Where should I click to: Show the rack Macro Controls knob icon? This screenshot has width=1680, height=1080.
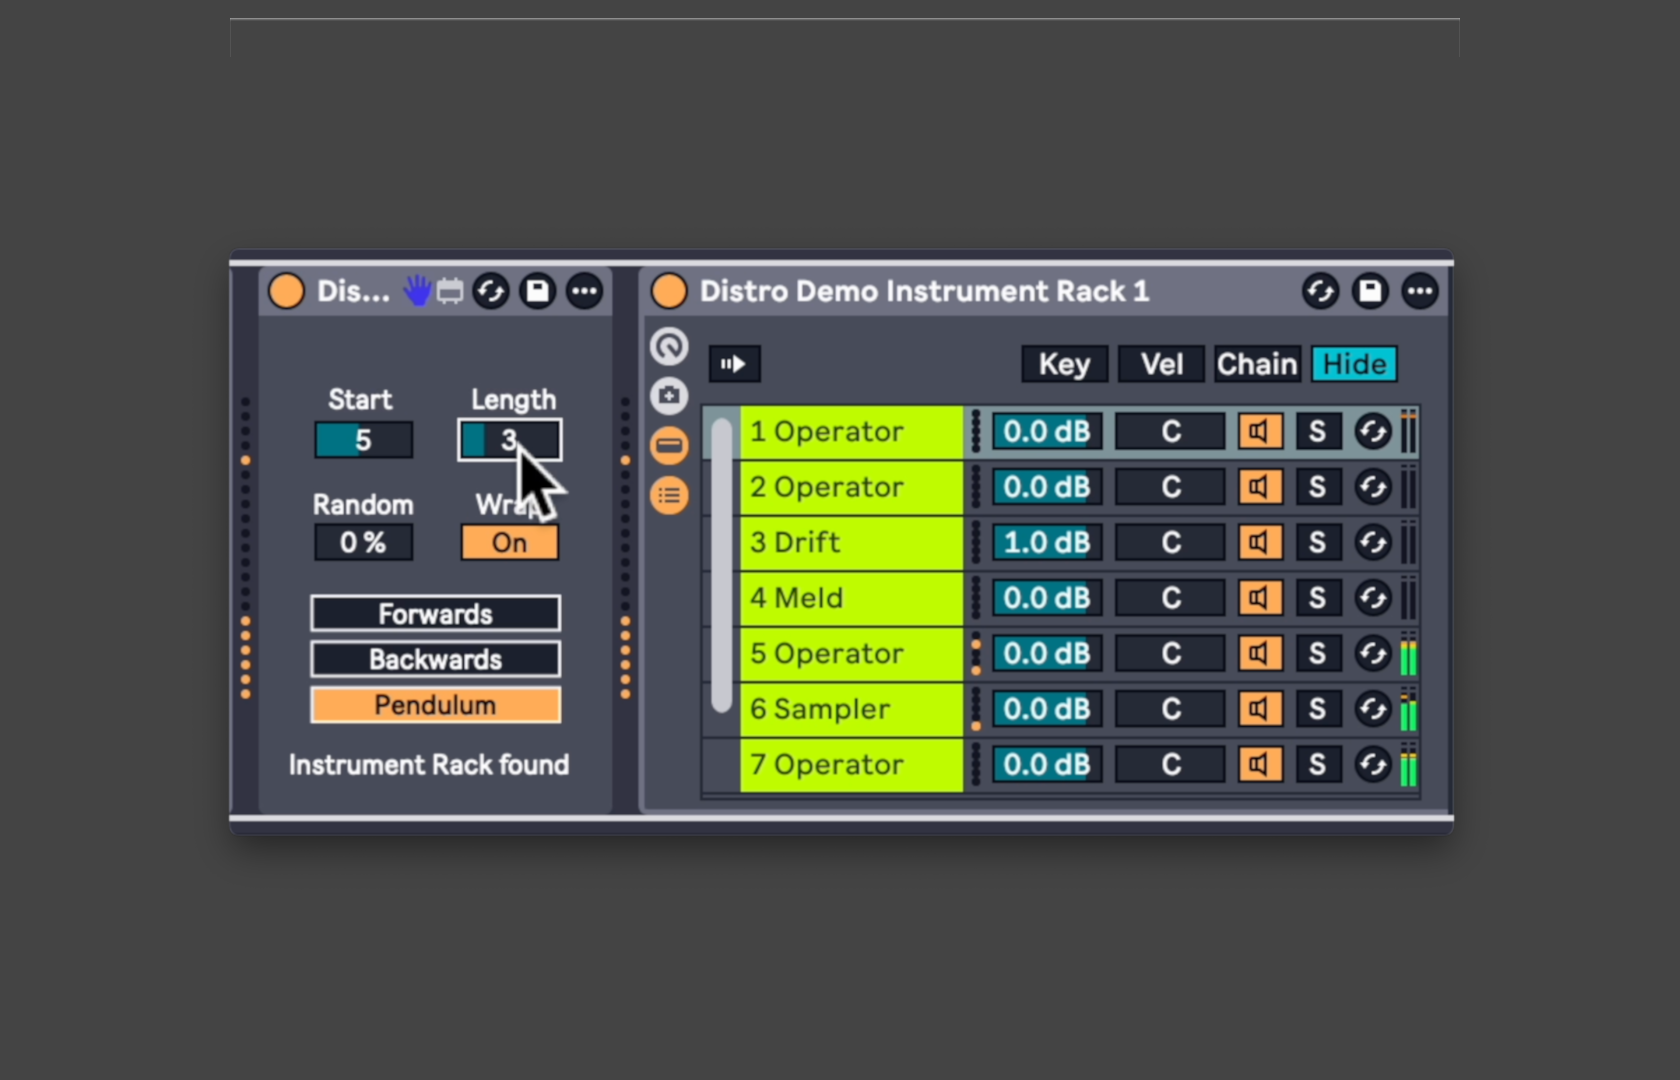coord(669,347)
